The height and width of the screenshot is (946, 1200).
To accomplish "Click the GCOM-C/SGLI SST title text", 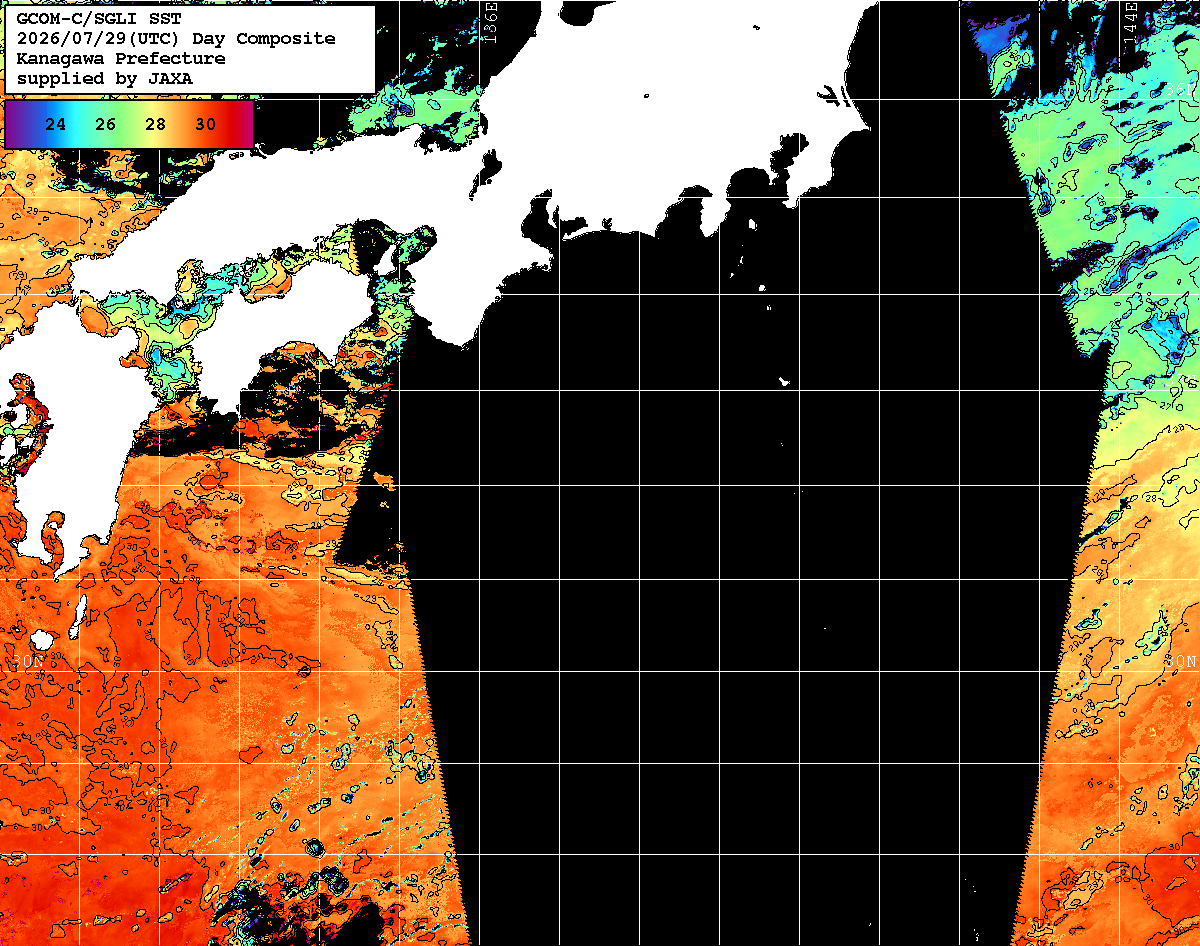I will 84,19.
